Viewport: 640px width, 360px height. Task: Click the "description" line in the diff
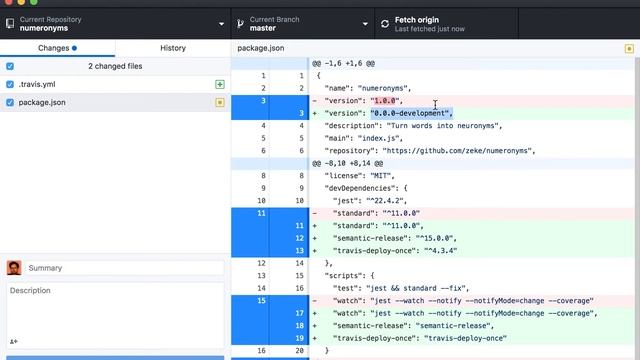tap(471, 126)
